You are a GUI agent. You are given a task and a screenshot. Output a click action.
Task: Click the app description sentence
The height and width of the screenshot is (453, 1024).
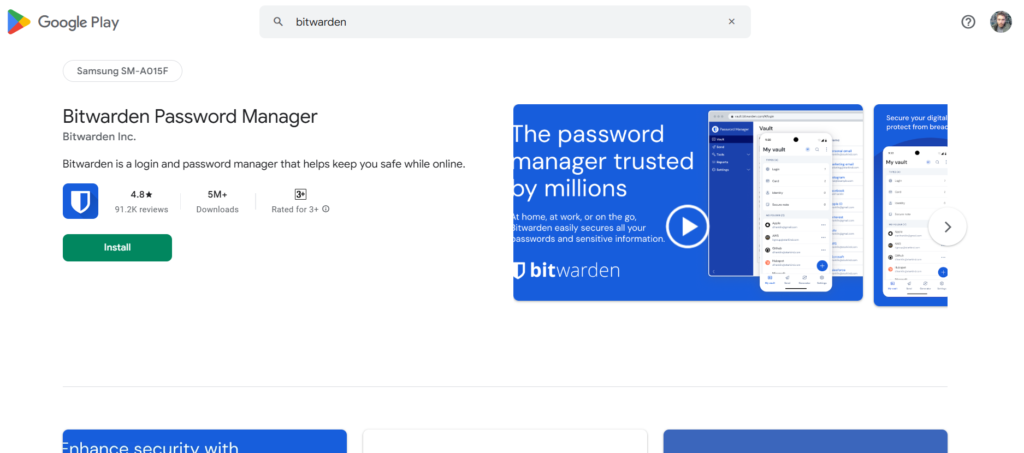pos(264,164)
